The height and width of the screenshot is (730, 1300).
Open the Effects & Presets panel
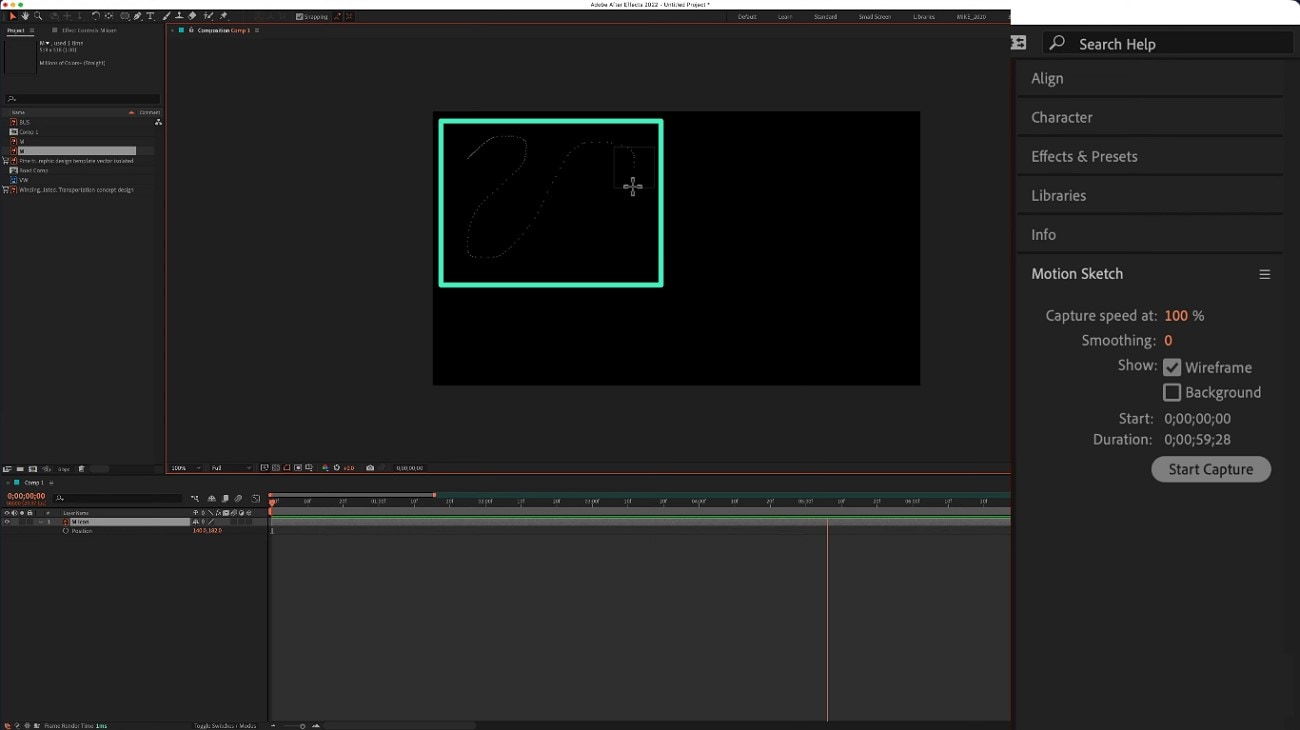point(1084,156)
